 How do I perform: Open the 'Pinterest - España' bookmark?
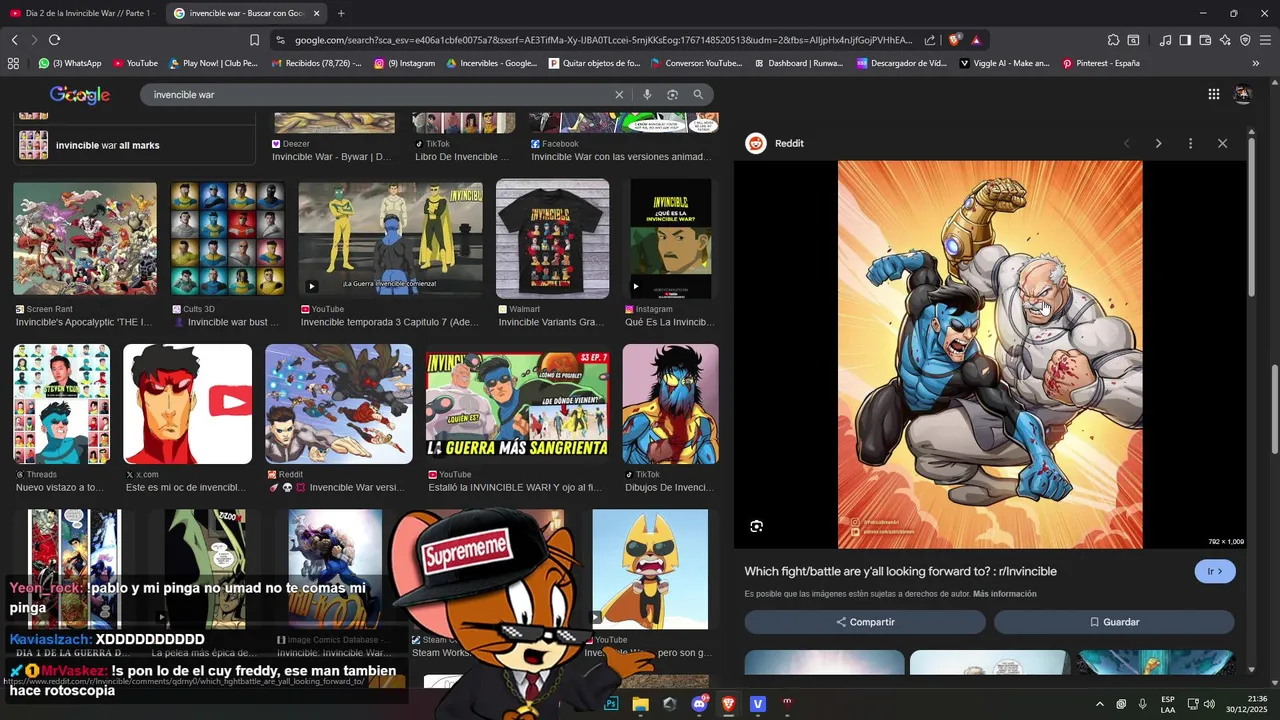[1101, 63]
